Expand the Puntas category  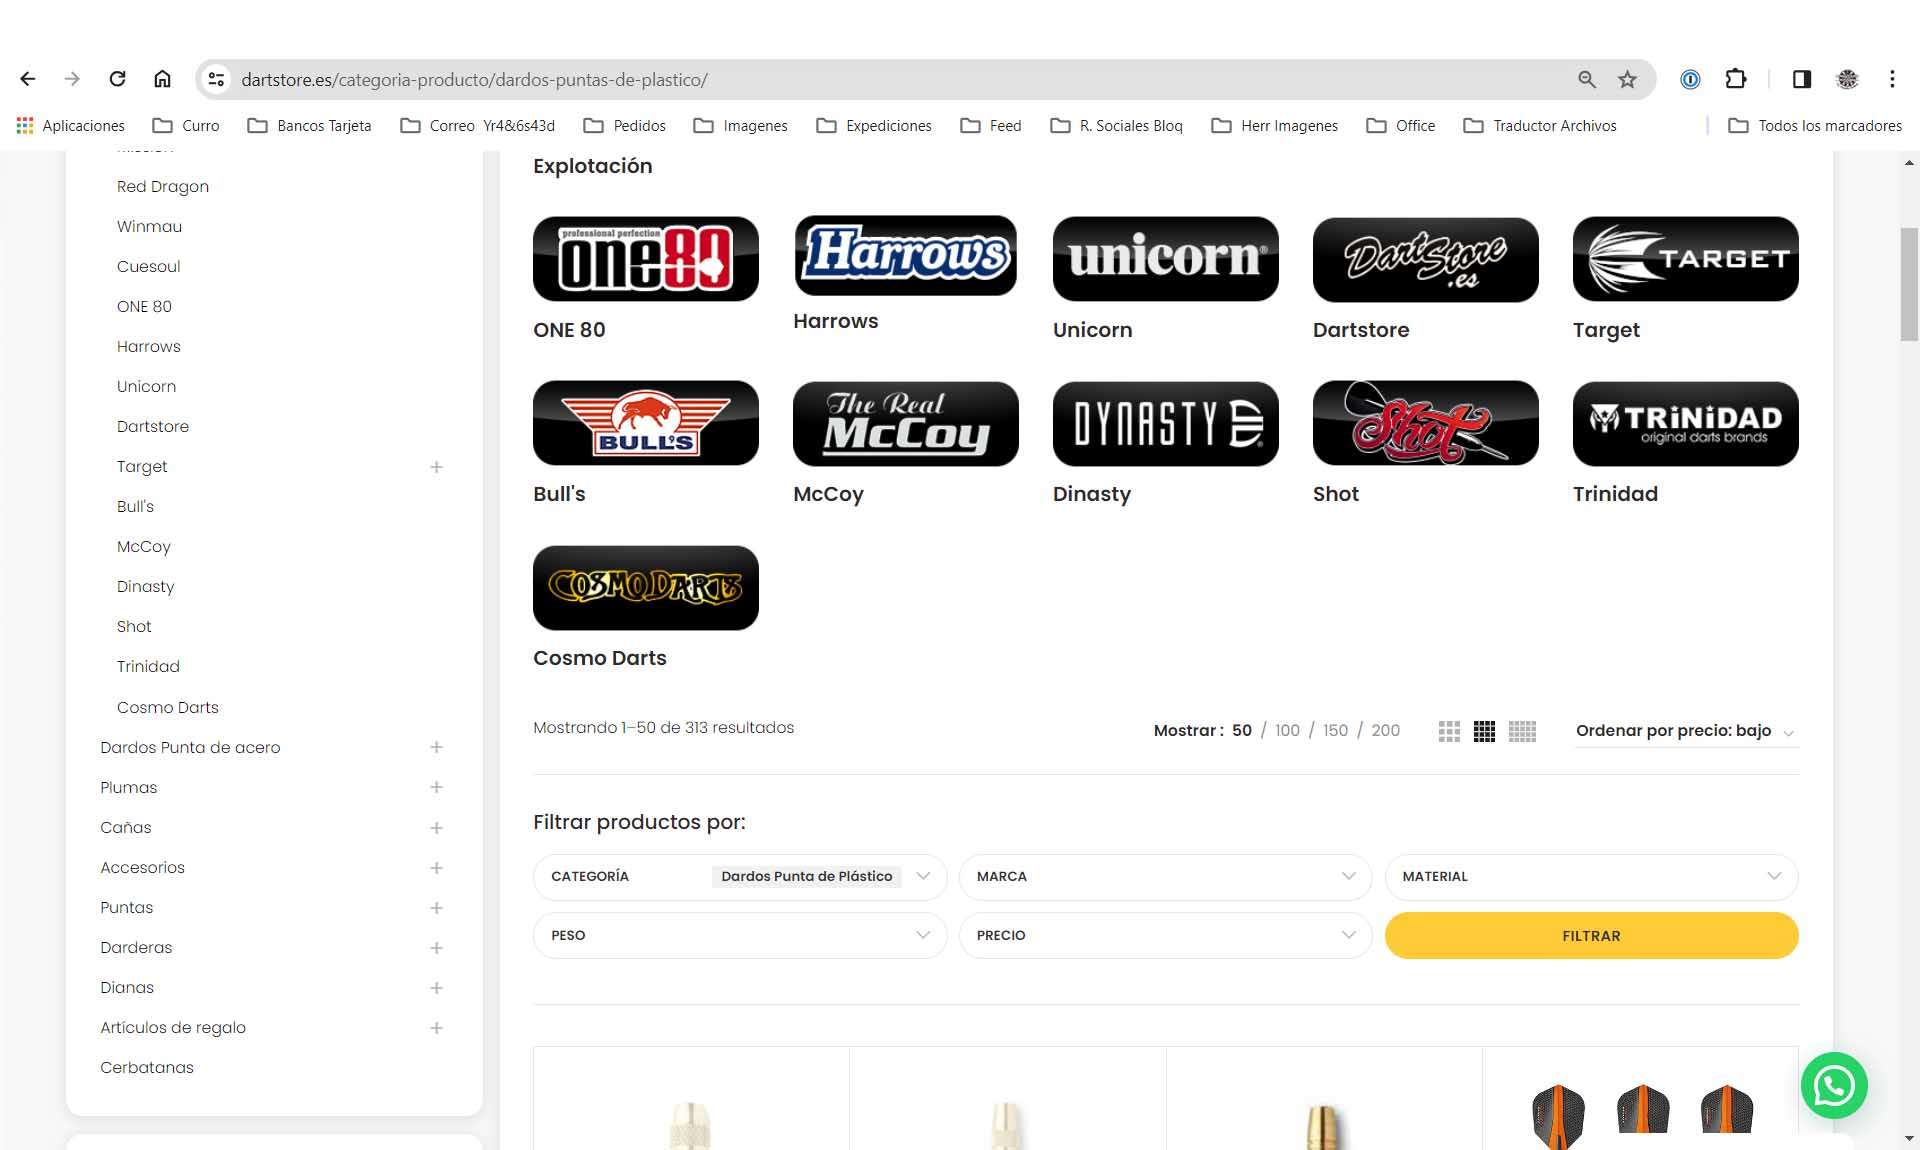pos(436,908)
